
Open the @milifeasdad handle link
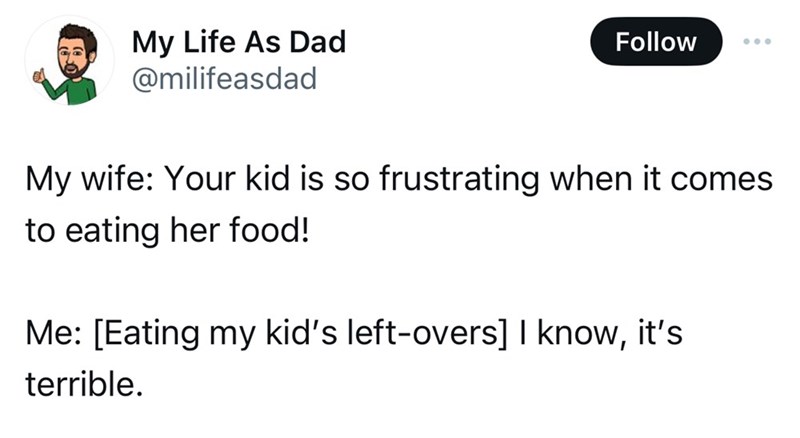pyautogui.click(x=224, y=79)
